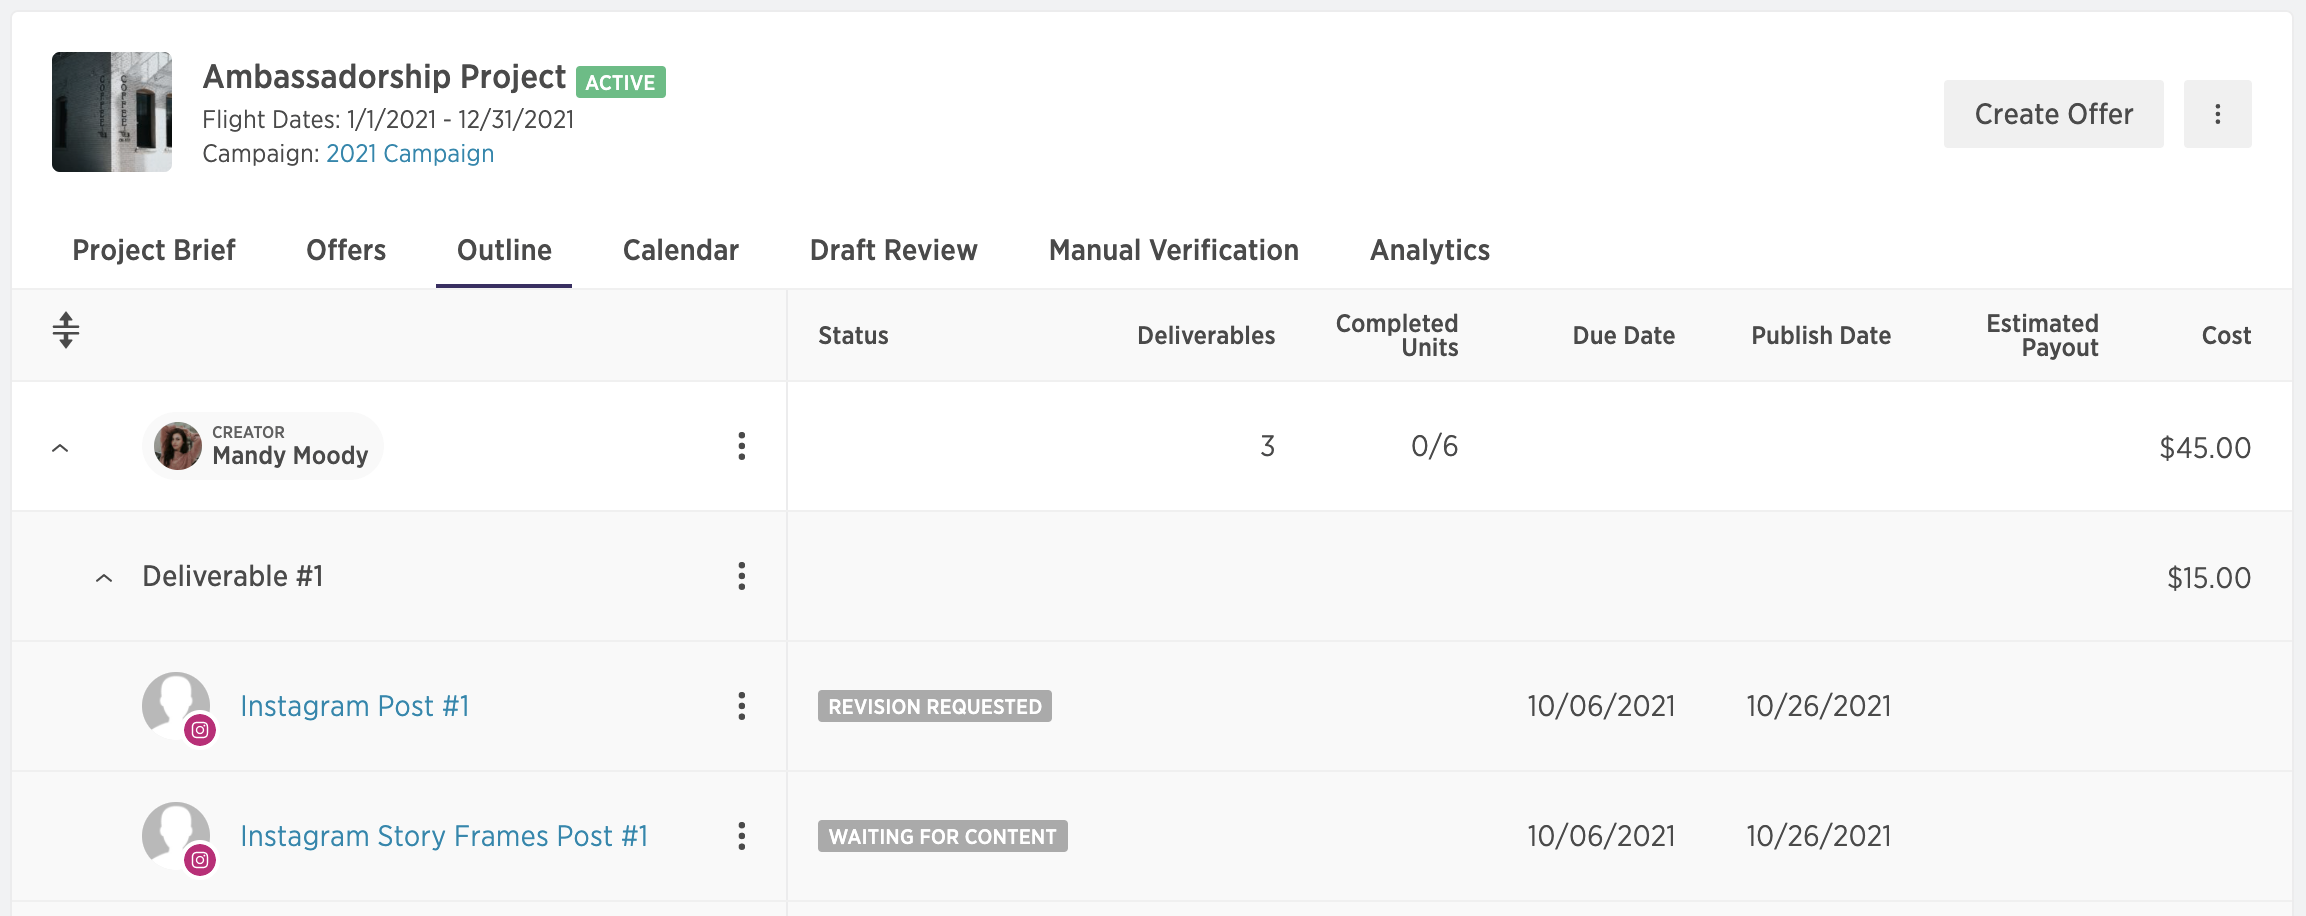This screenshot has height=916, width=2306.
Task: Collapse the Deliverable #1 section
Action: coord(104,578)
